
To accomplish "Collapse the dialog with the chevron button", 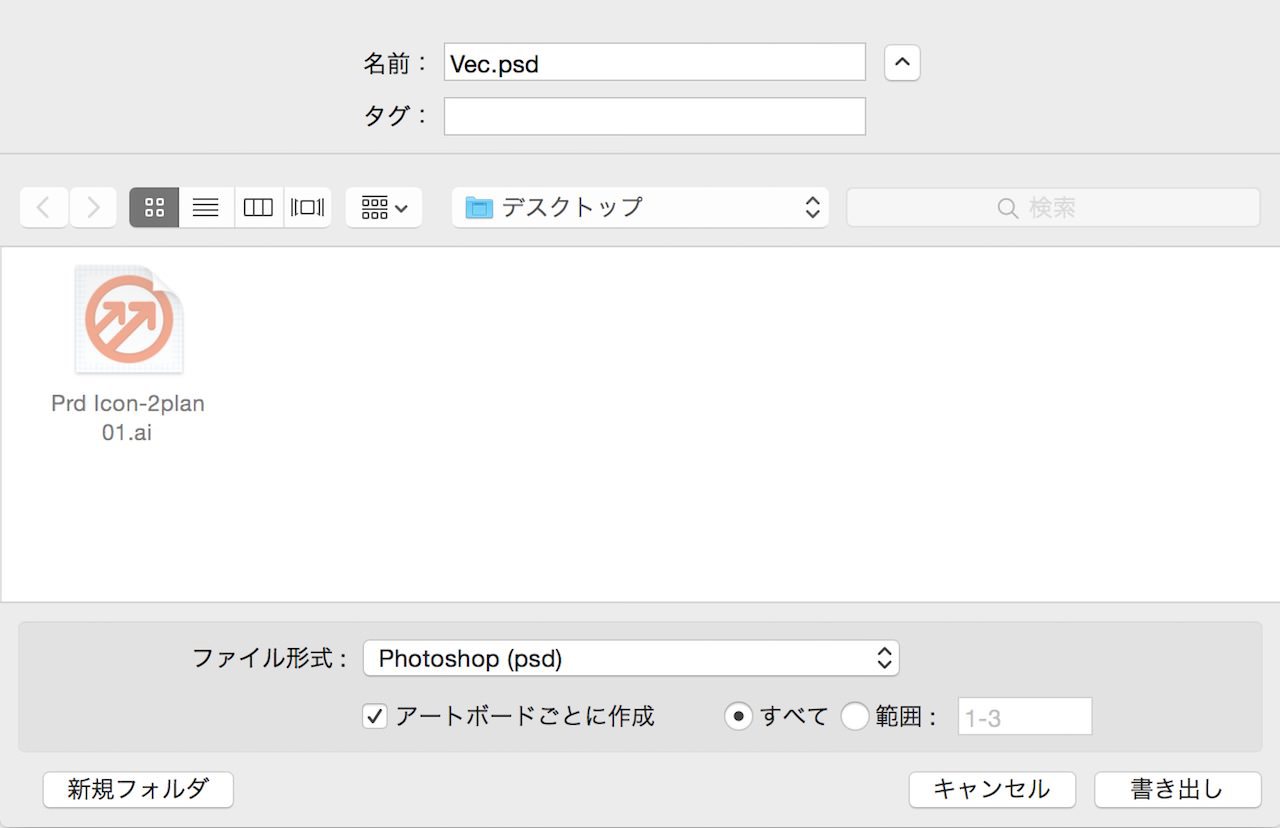I will tap(902, 63).
